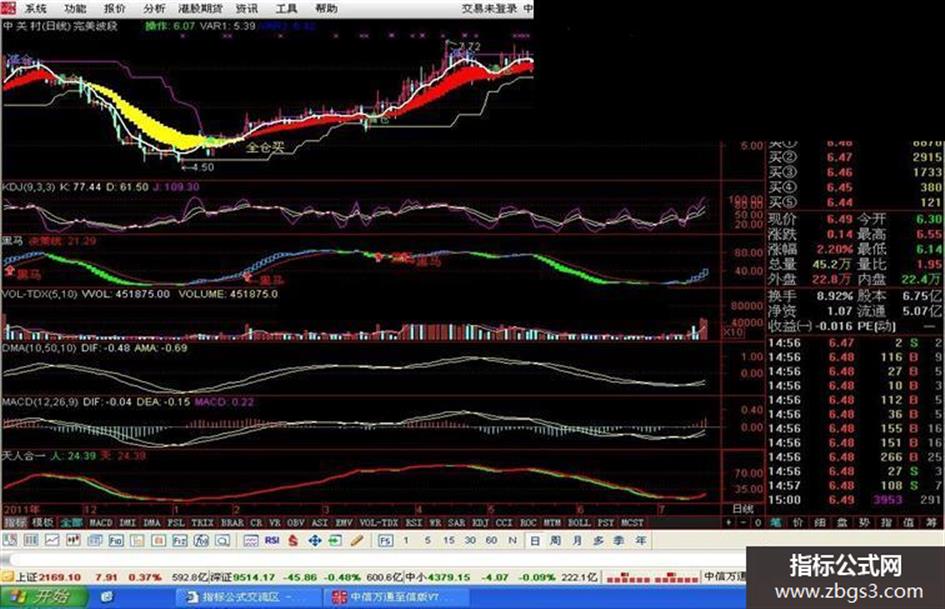Click the first chart-panel toolbar icon

click(x=10, y=540)
